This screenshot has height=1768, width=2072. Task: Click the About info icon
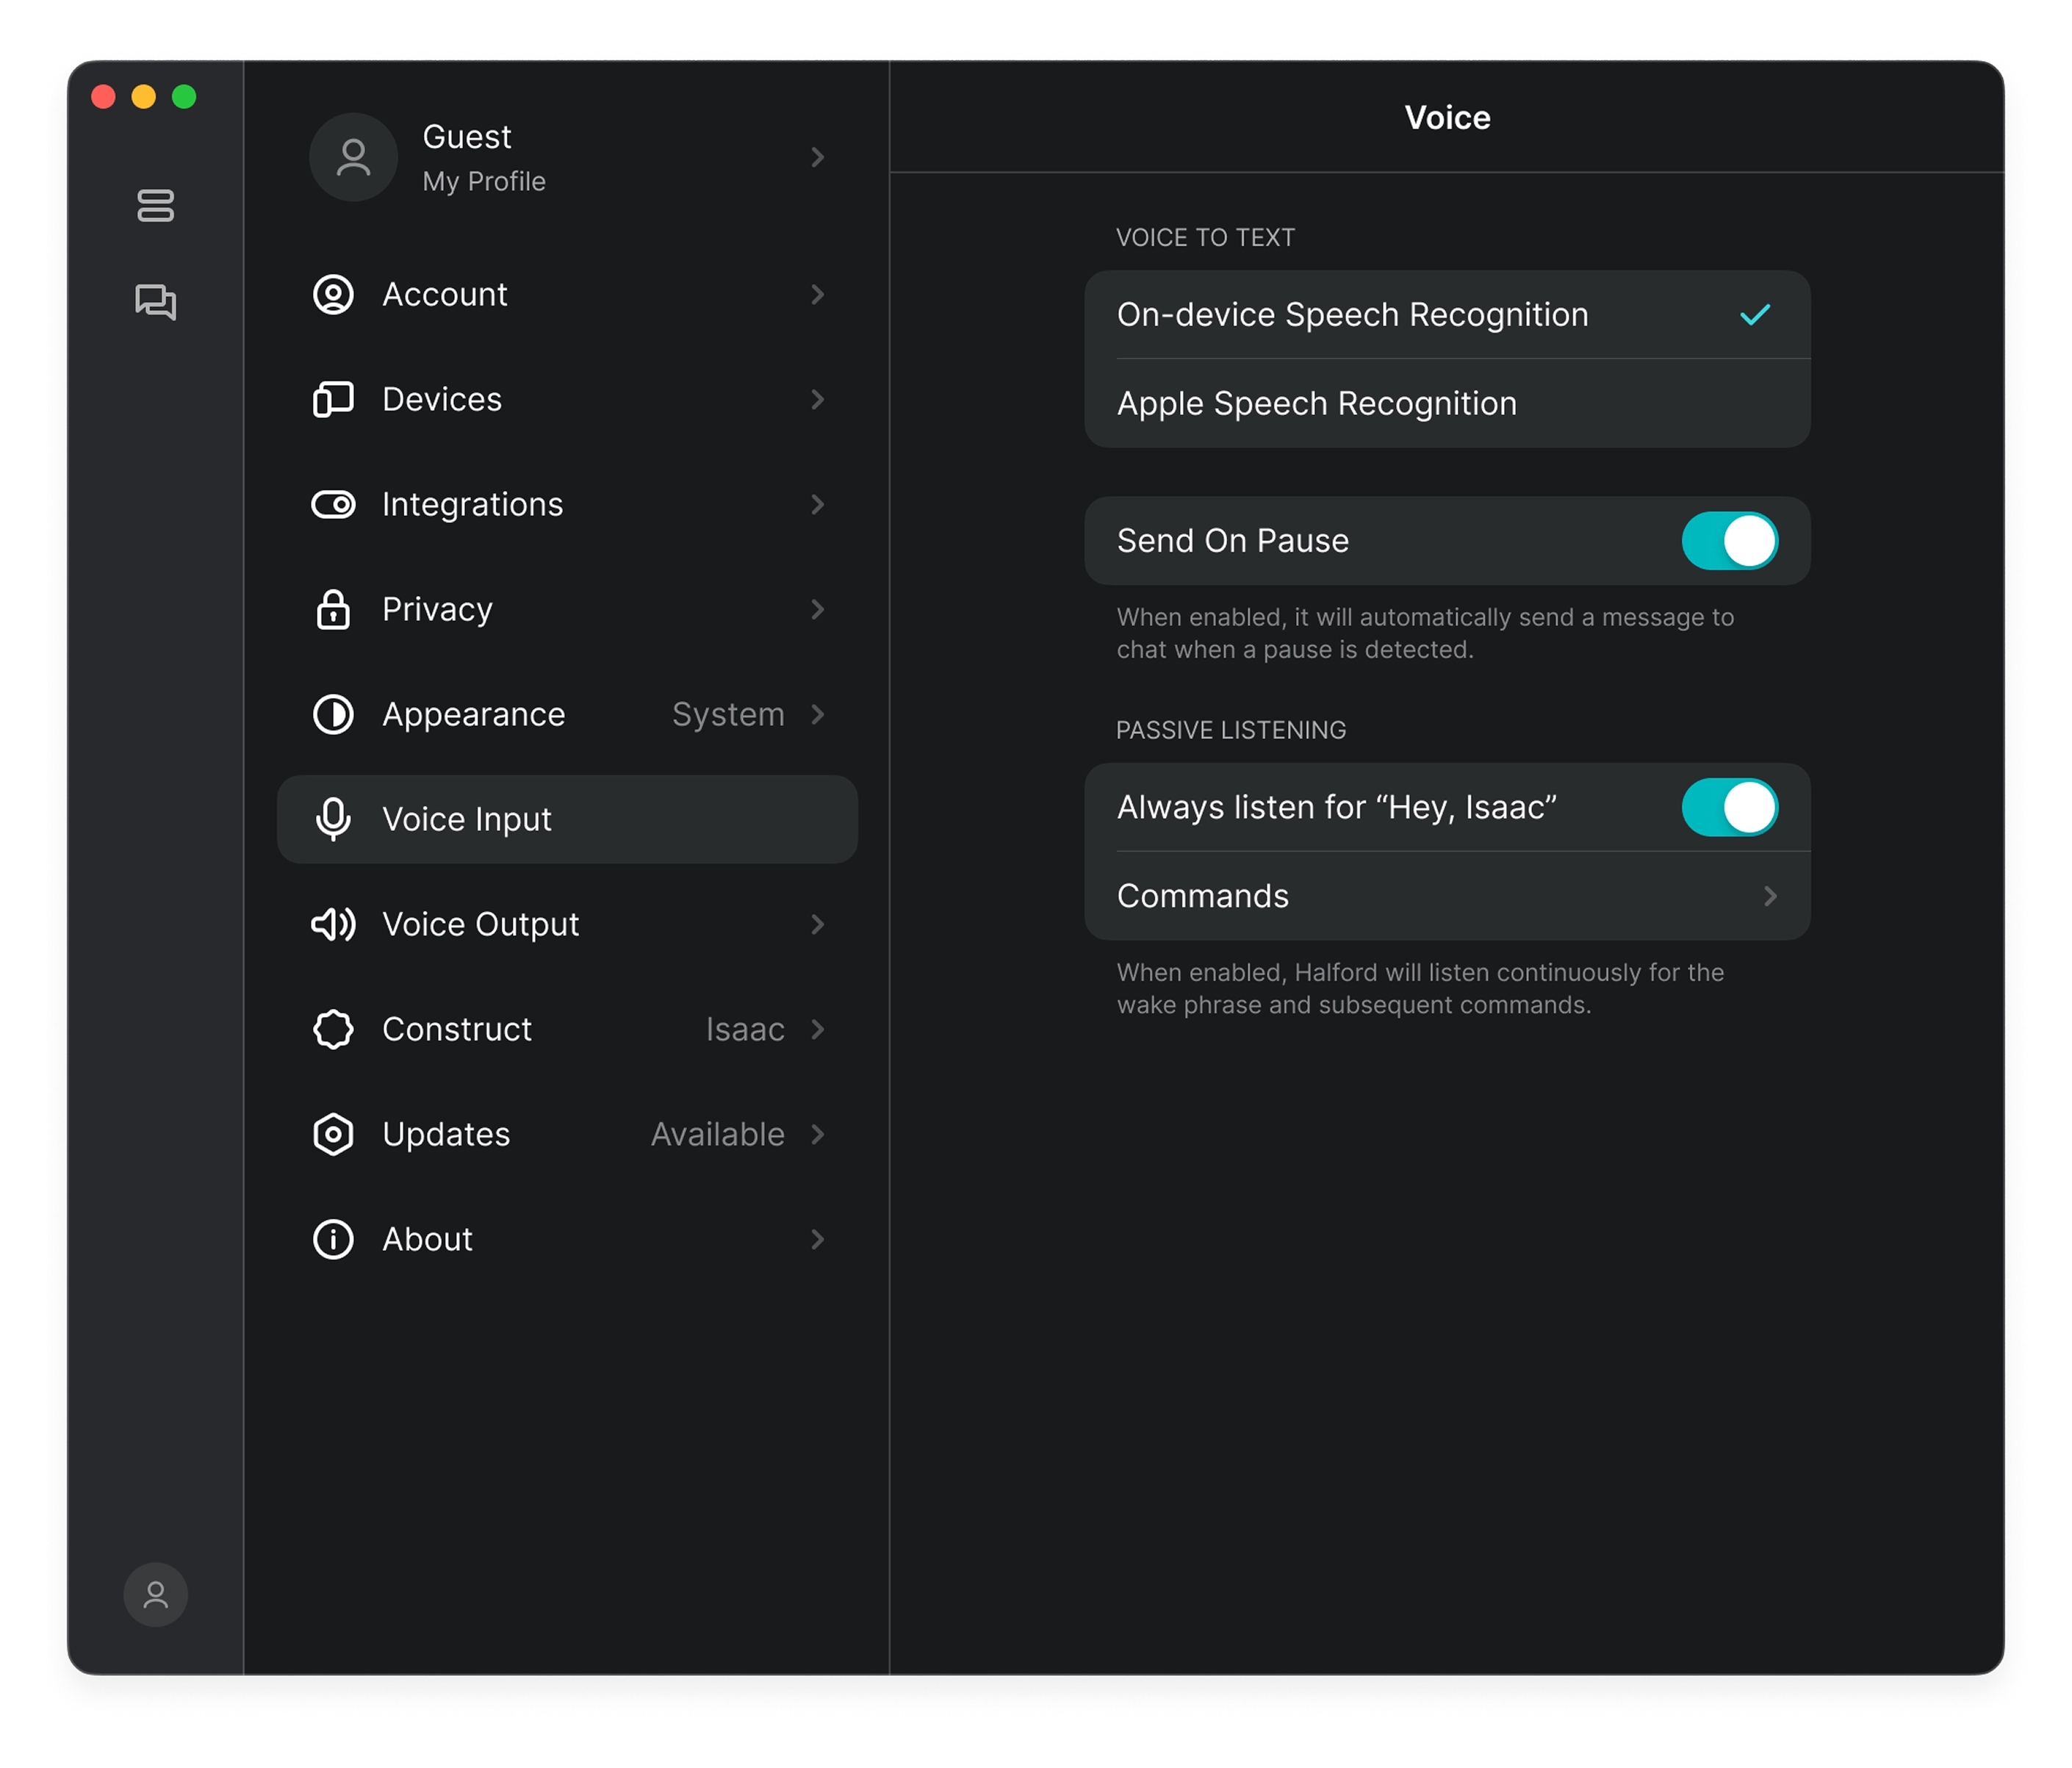click(333, 1239)
